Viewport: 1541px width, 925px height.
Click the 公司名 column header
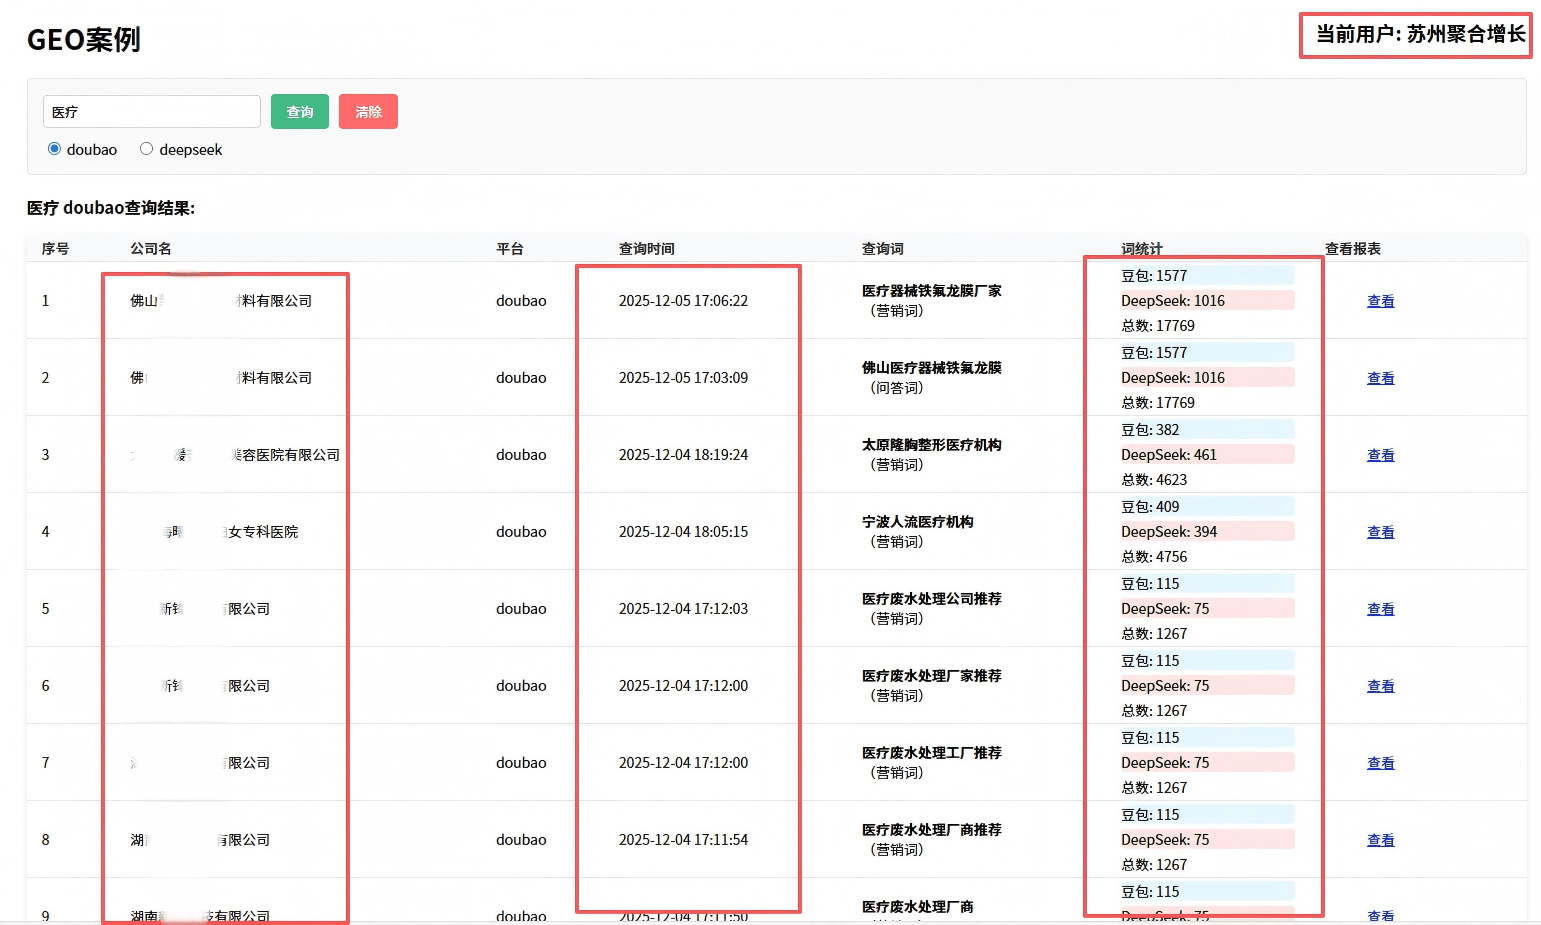tap(150, 249)
